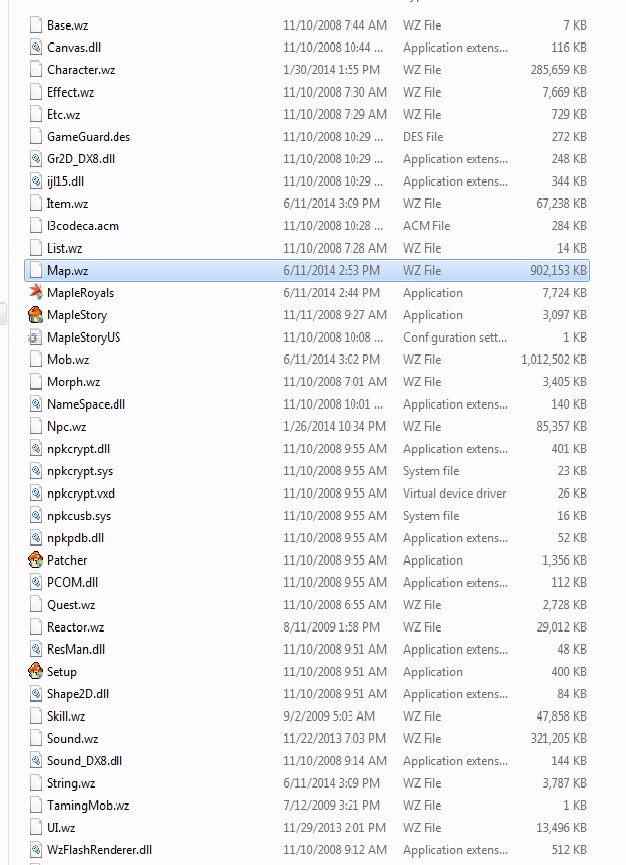Select the Skill.wz file name
Image resolution: width=626 pixels, height=865 pixels.
tap(66, 716)
